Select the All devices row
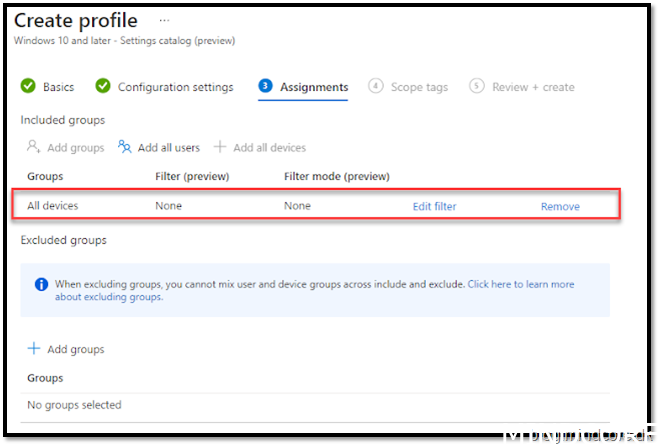660x446 pixels. [x=53, y=206]
